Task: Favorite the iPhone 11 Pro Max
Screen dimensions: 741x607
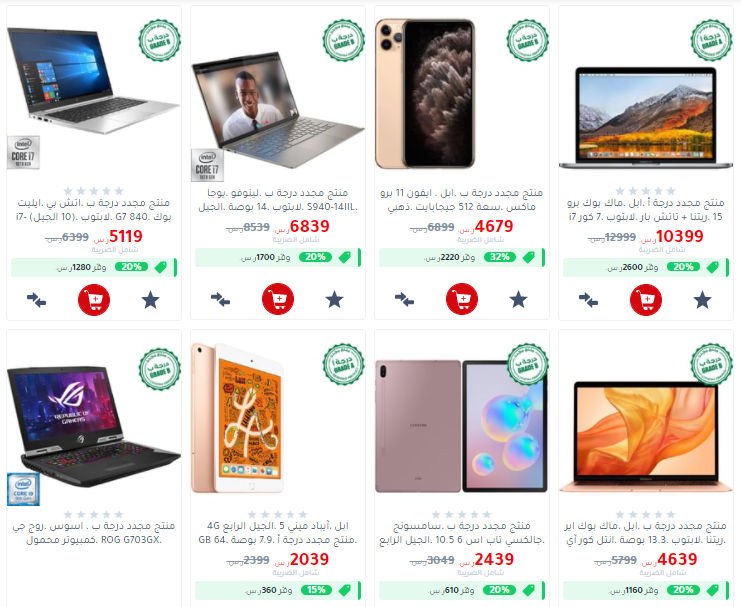Action: click(x=518, y=299)
